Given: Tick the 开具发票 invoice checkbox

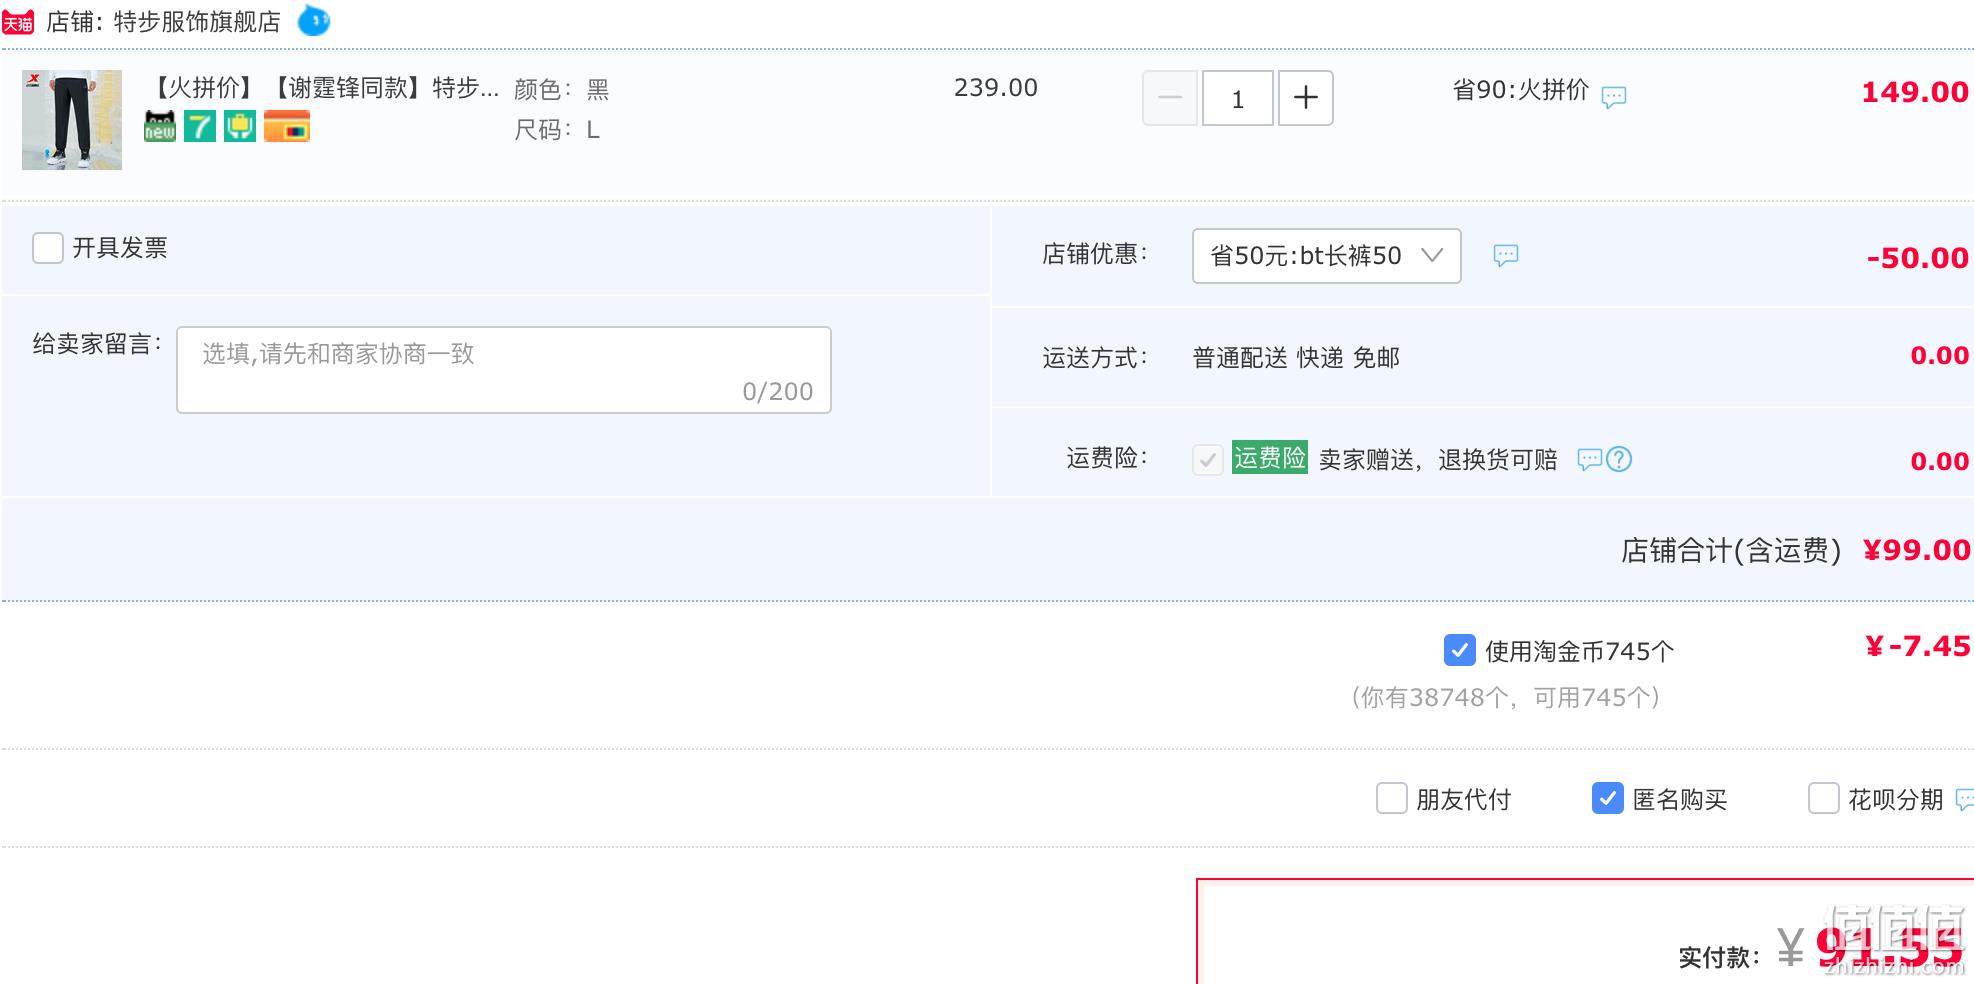Looking at the screenshot, I should [48, 248].
